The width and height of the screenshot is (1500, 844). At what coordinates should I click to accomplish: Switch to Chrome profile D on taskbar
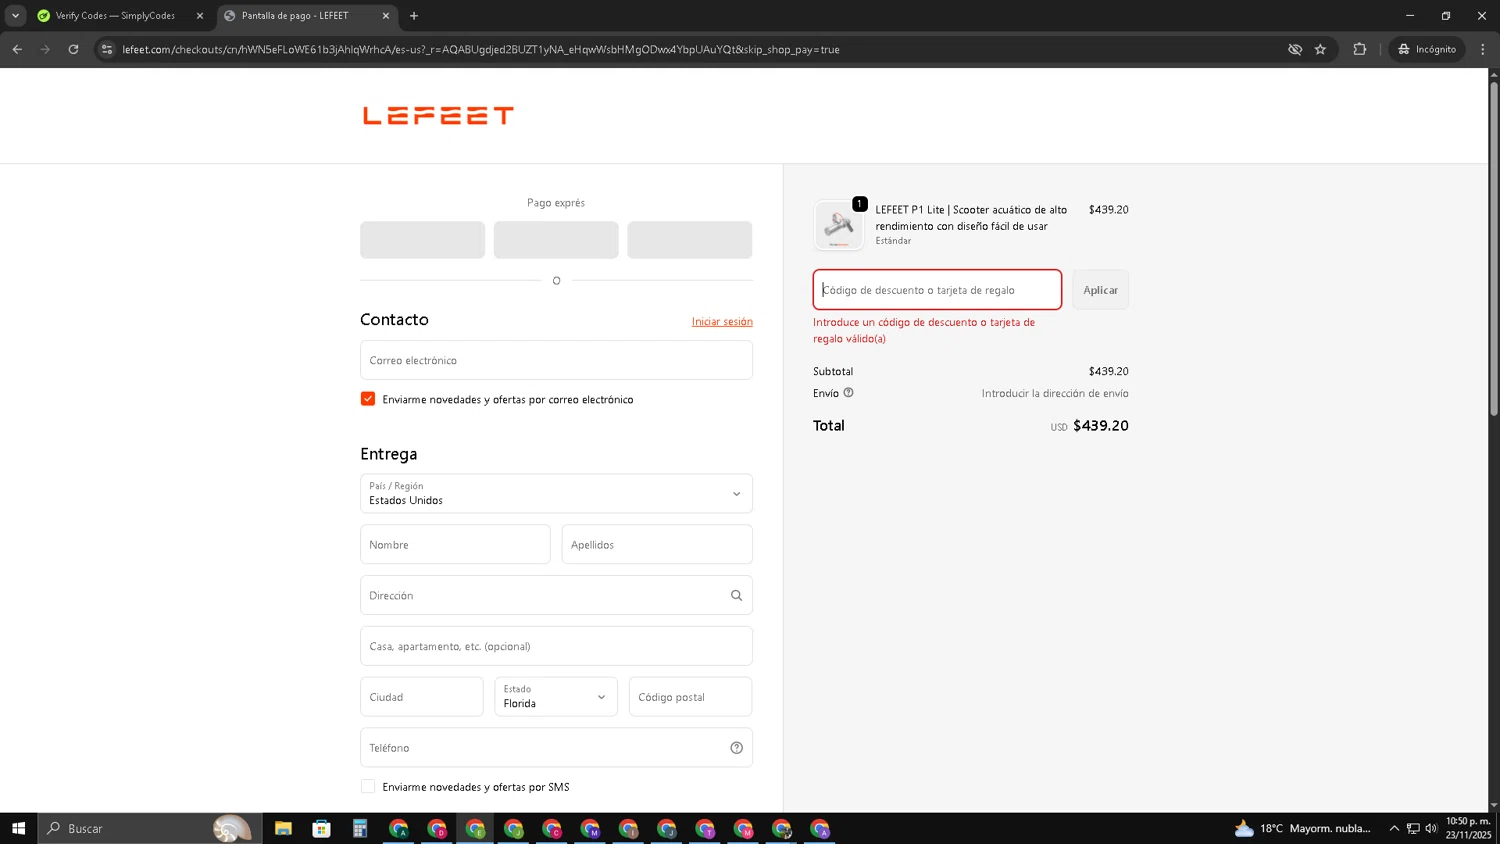click(437, 828)
